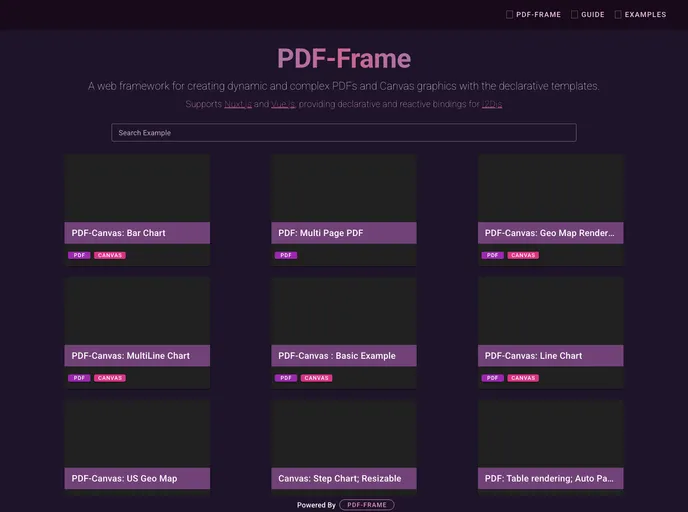Viewport: 688px width, 512px height.
Task: Follow the i2Djs link
Action: tap(492, 104)
